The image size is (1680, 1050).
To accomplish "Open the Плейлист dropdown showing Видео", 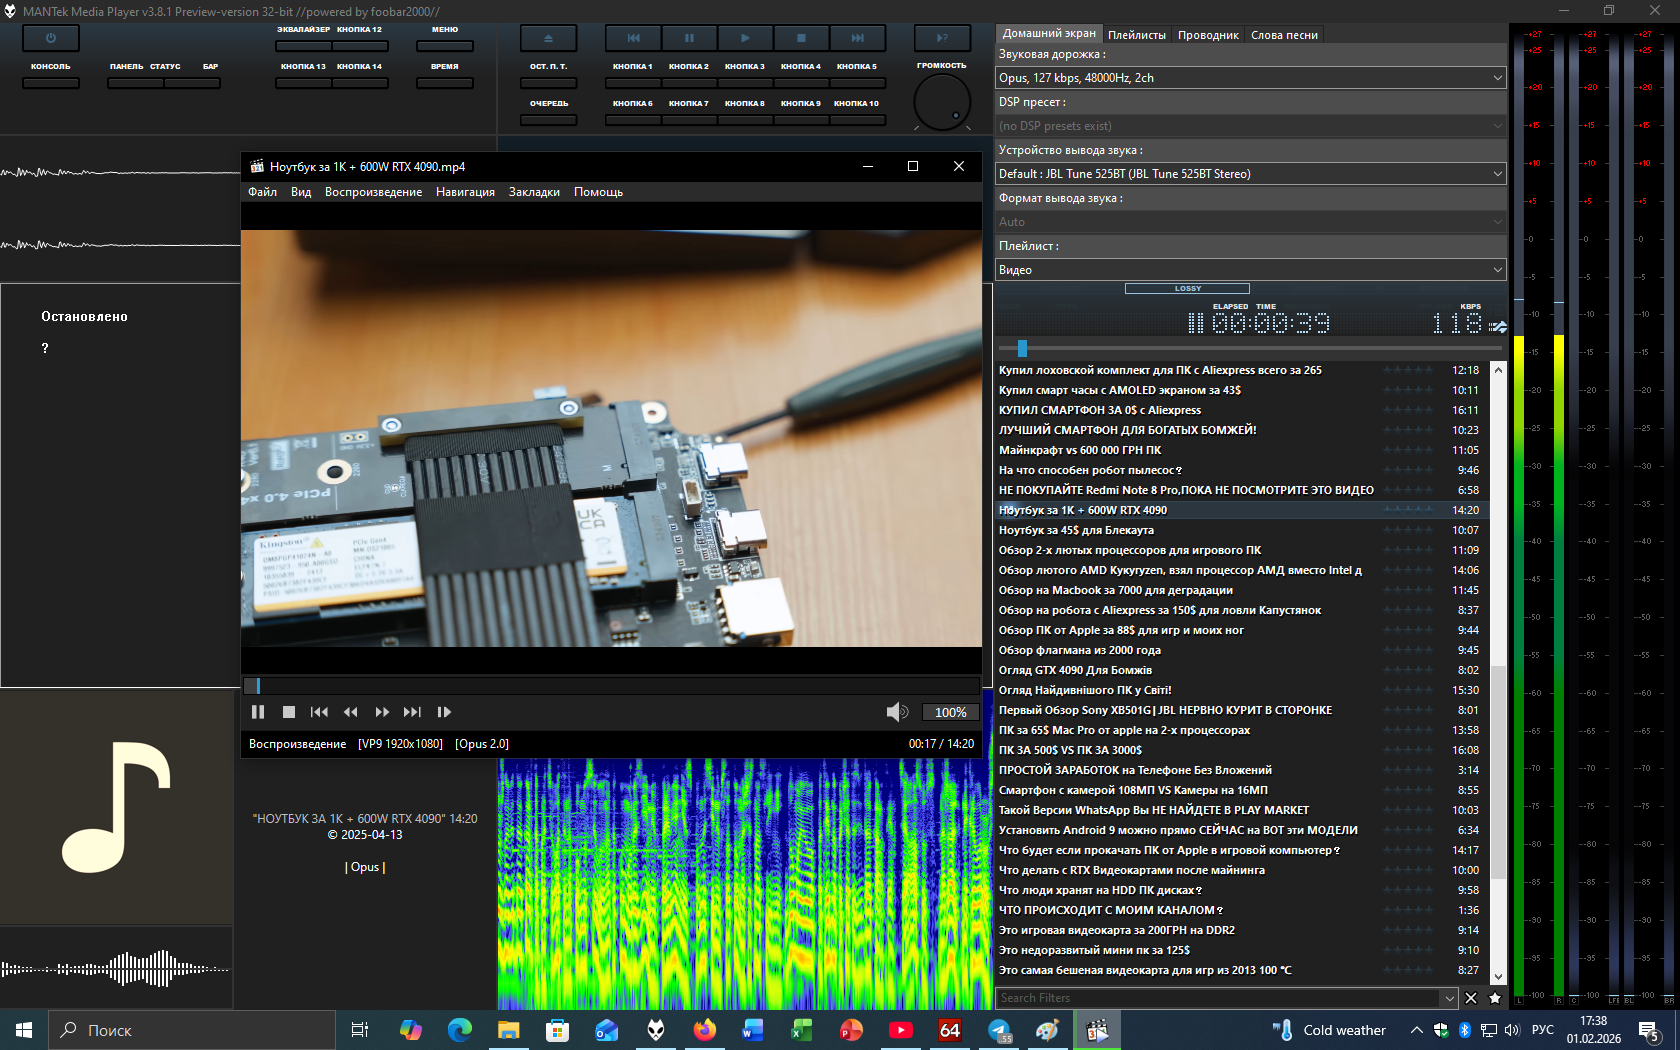I will click(1250, 270).
